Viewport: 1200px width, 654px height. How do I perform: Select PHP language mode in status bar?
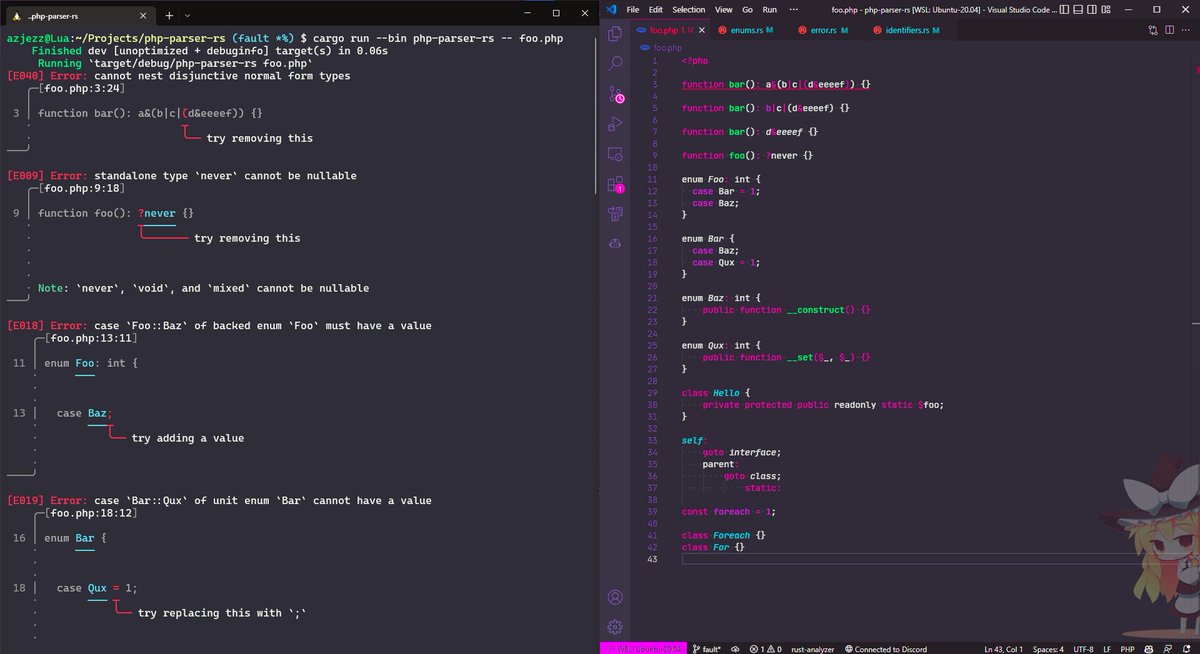click(1126, 648)
